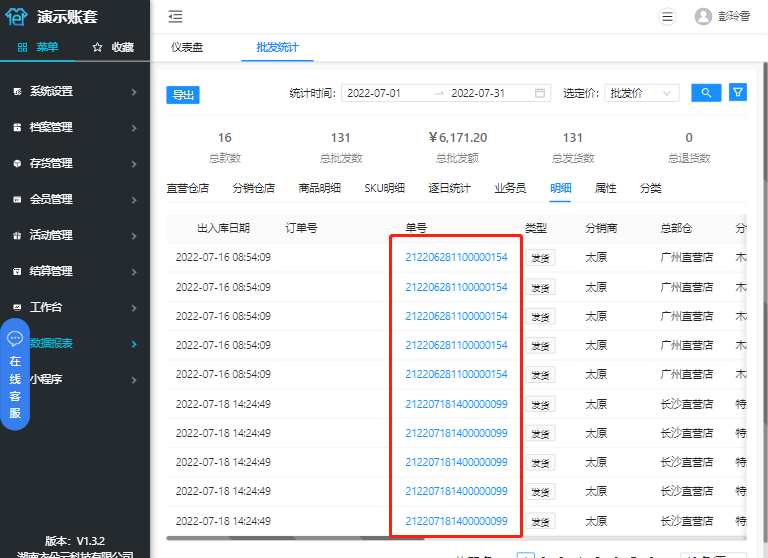Switch to the 业务员 tab

click(510, 188)
